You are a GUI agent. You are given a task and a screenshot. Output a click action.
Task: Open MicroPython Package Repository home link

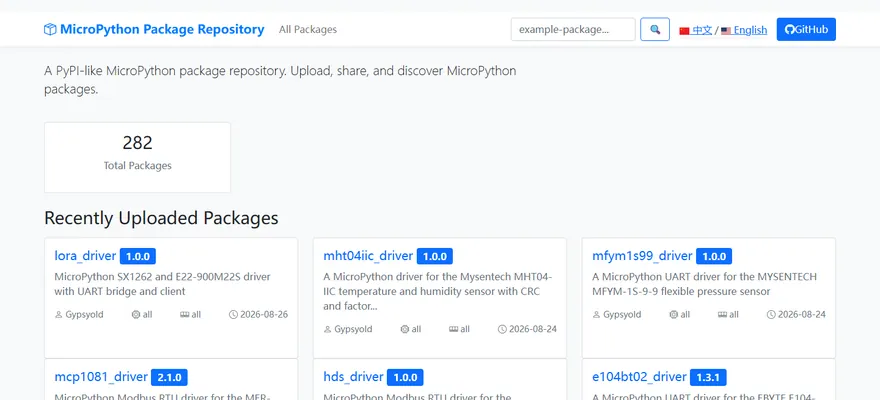154,29
